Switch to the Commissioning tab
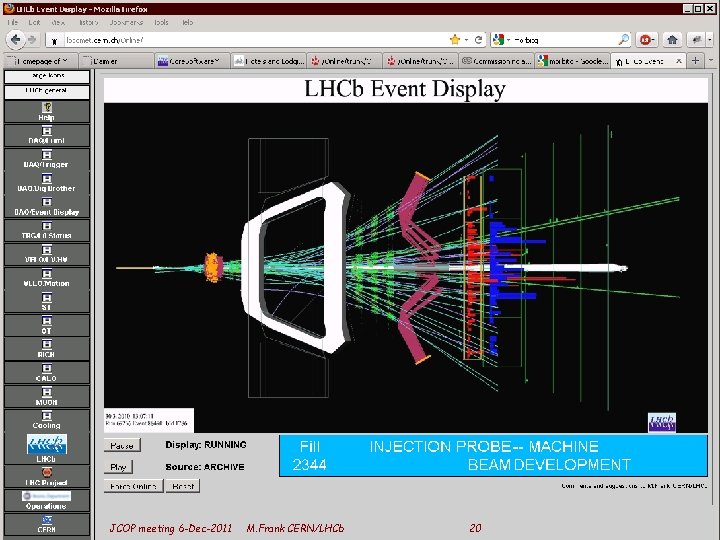Image resolution: width=720 pixels, height=540 pixels. [497, 61]
